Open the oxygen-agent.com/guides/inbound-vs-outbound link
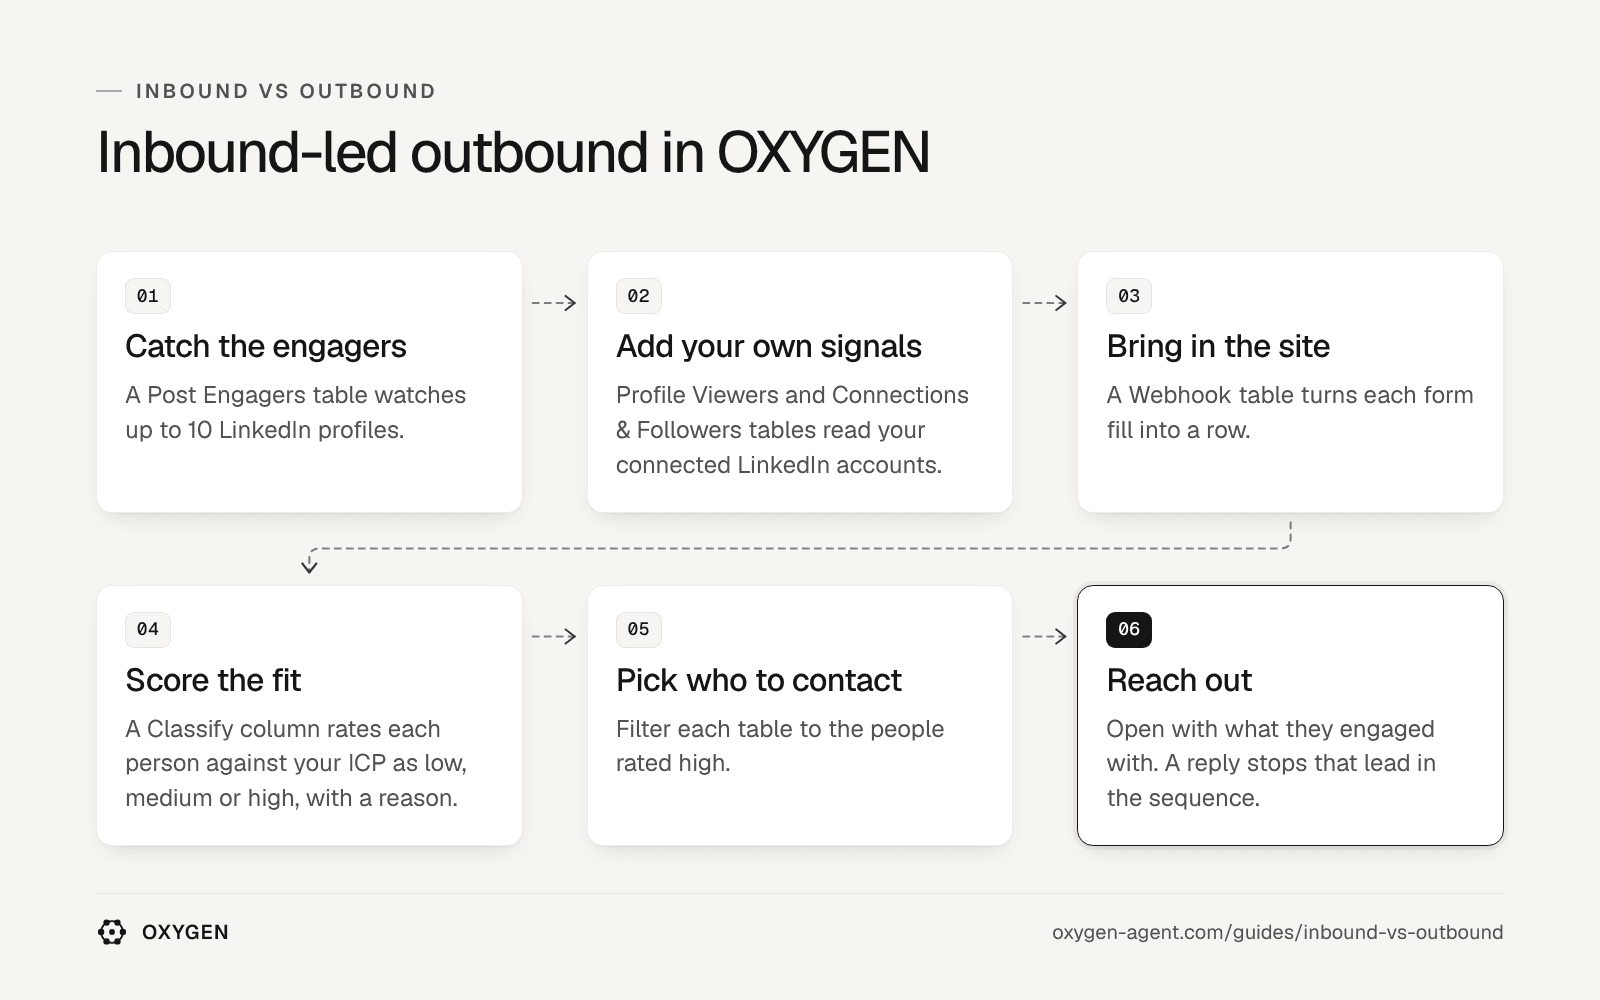This screenshot has height=1000, width=1600. (1277, 932)
